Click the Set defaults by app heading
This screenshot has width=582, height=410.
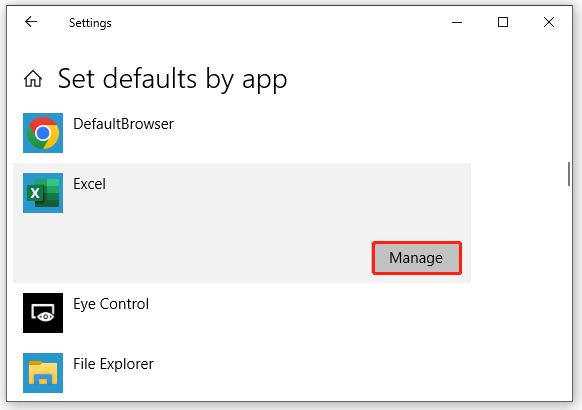pos(173,79)
